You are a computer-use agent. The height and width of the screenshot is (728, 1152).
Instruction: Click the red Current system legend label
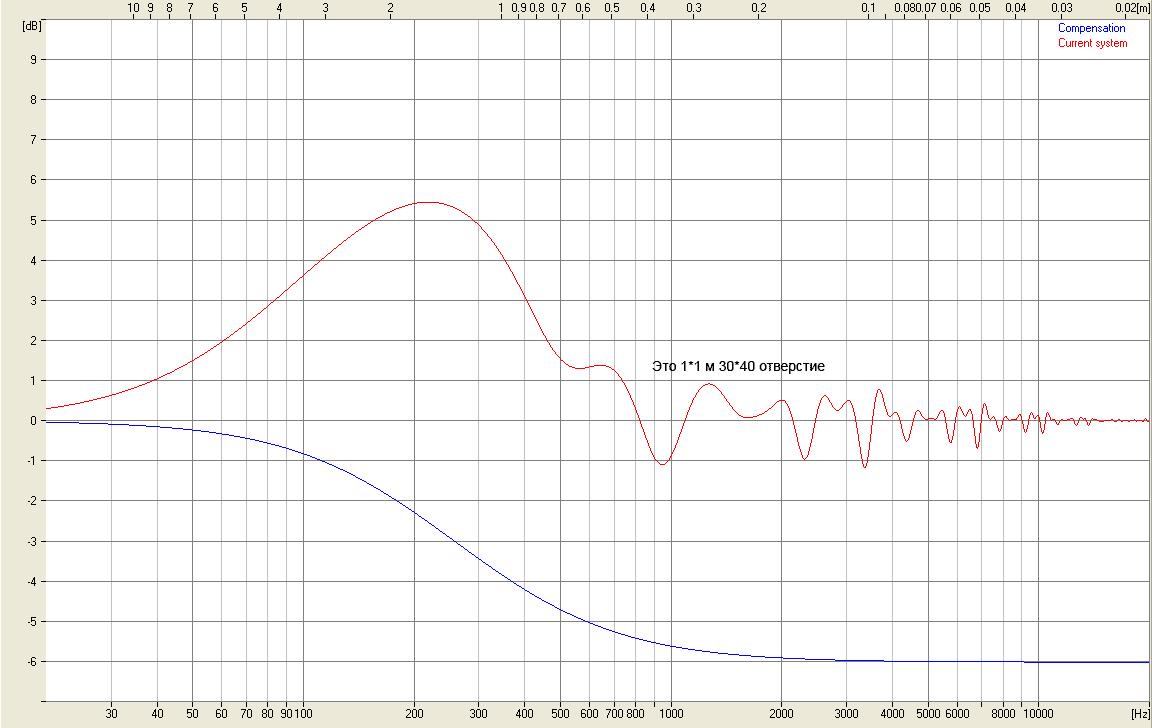[1092, 43]
